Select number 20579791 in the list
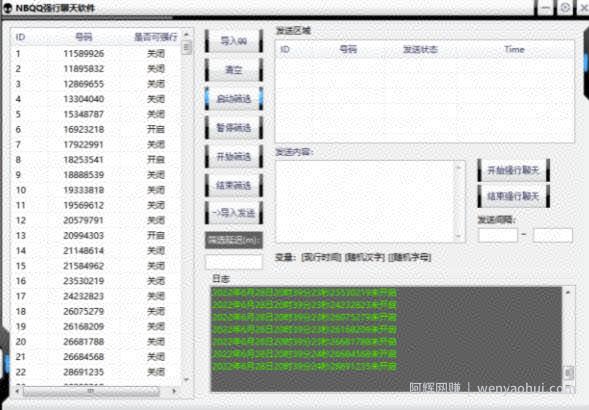 coord(83,220)
